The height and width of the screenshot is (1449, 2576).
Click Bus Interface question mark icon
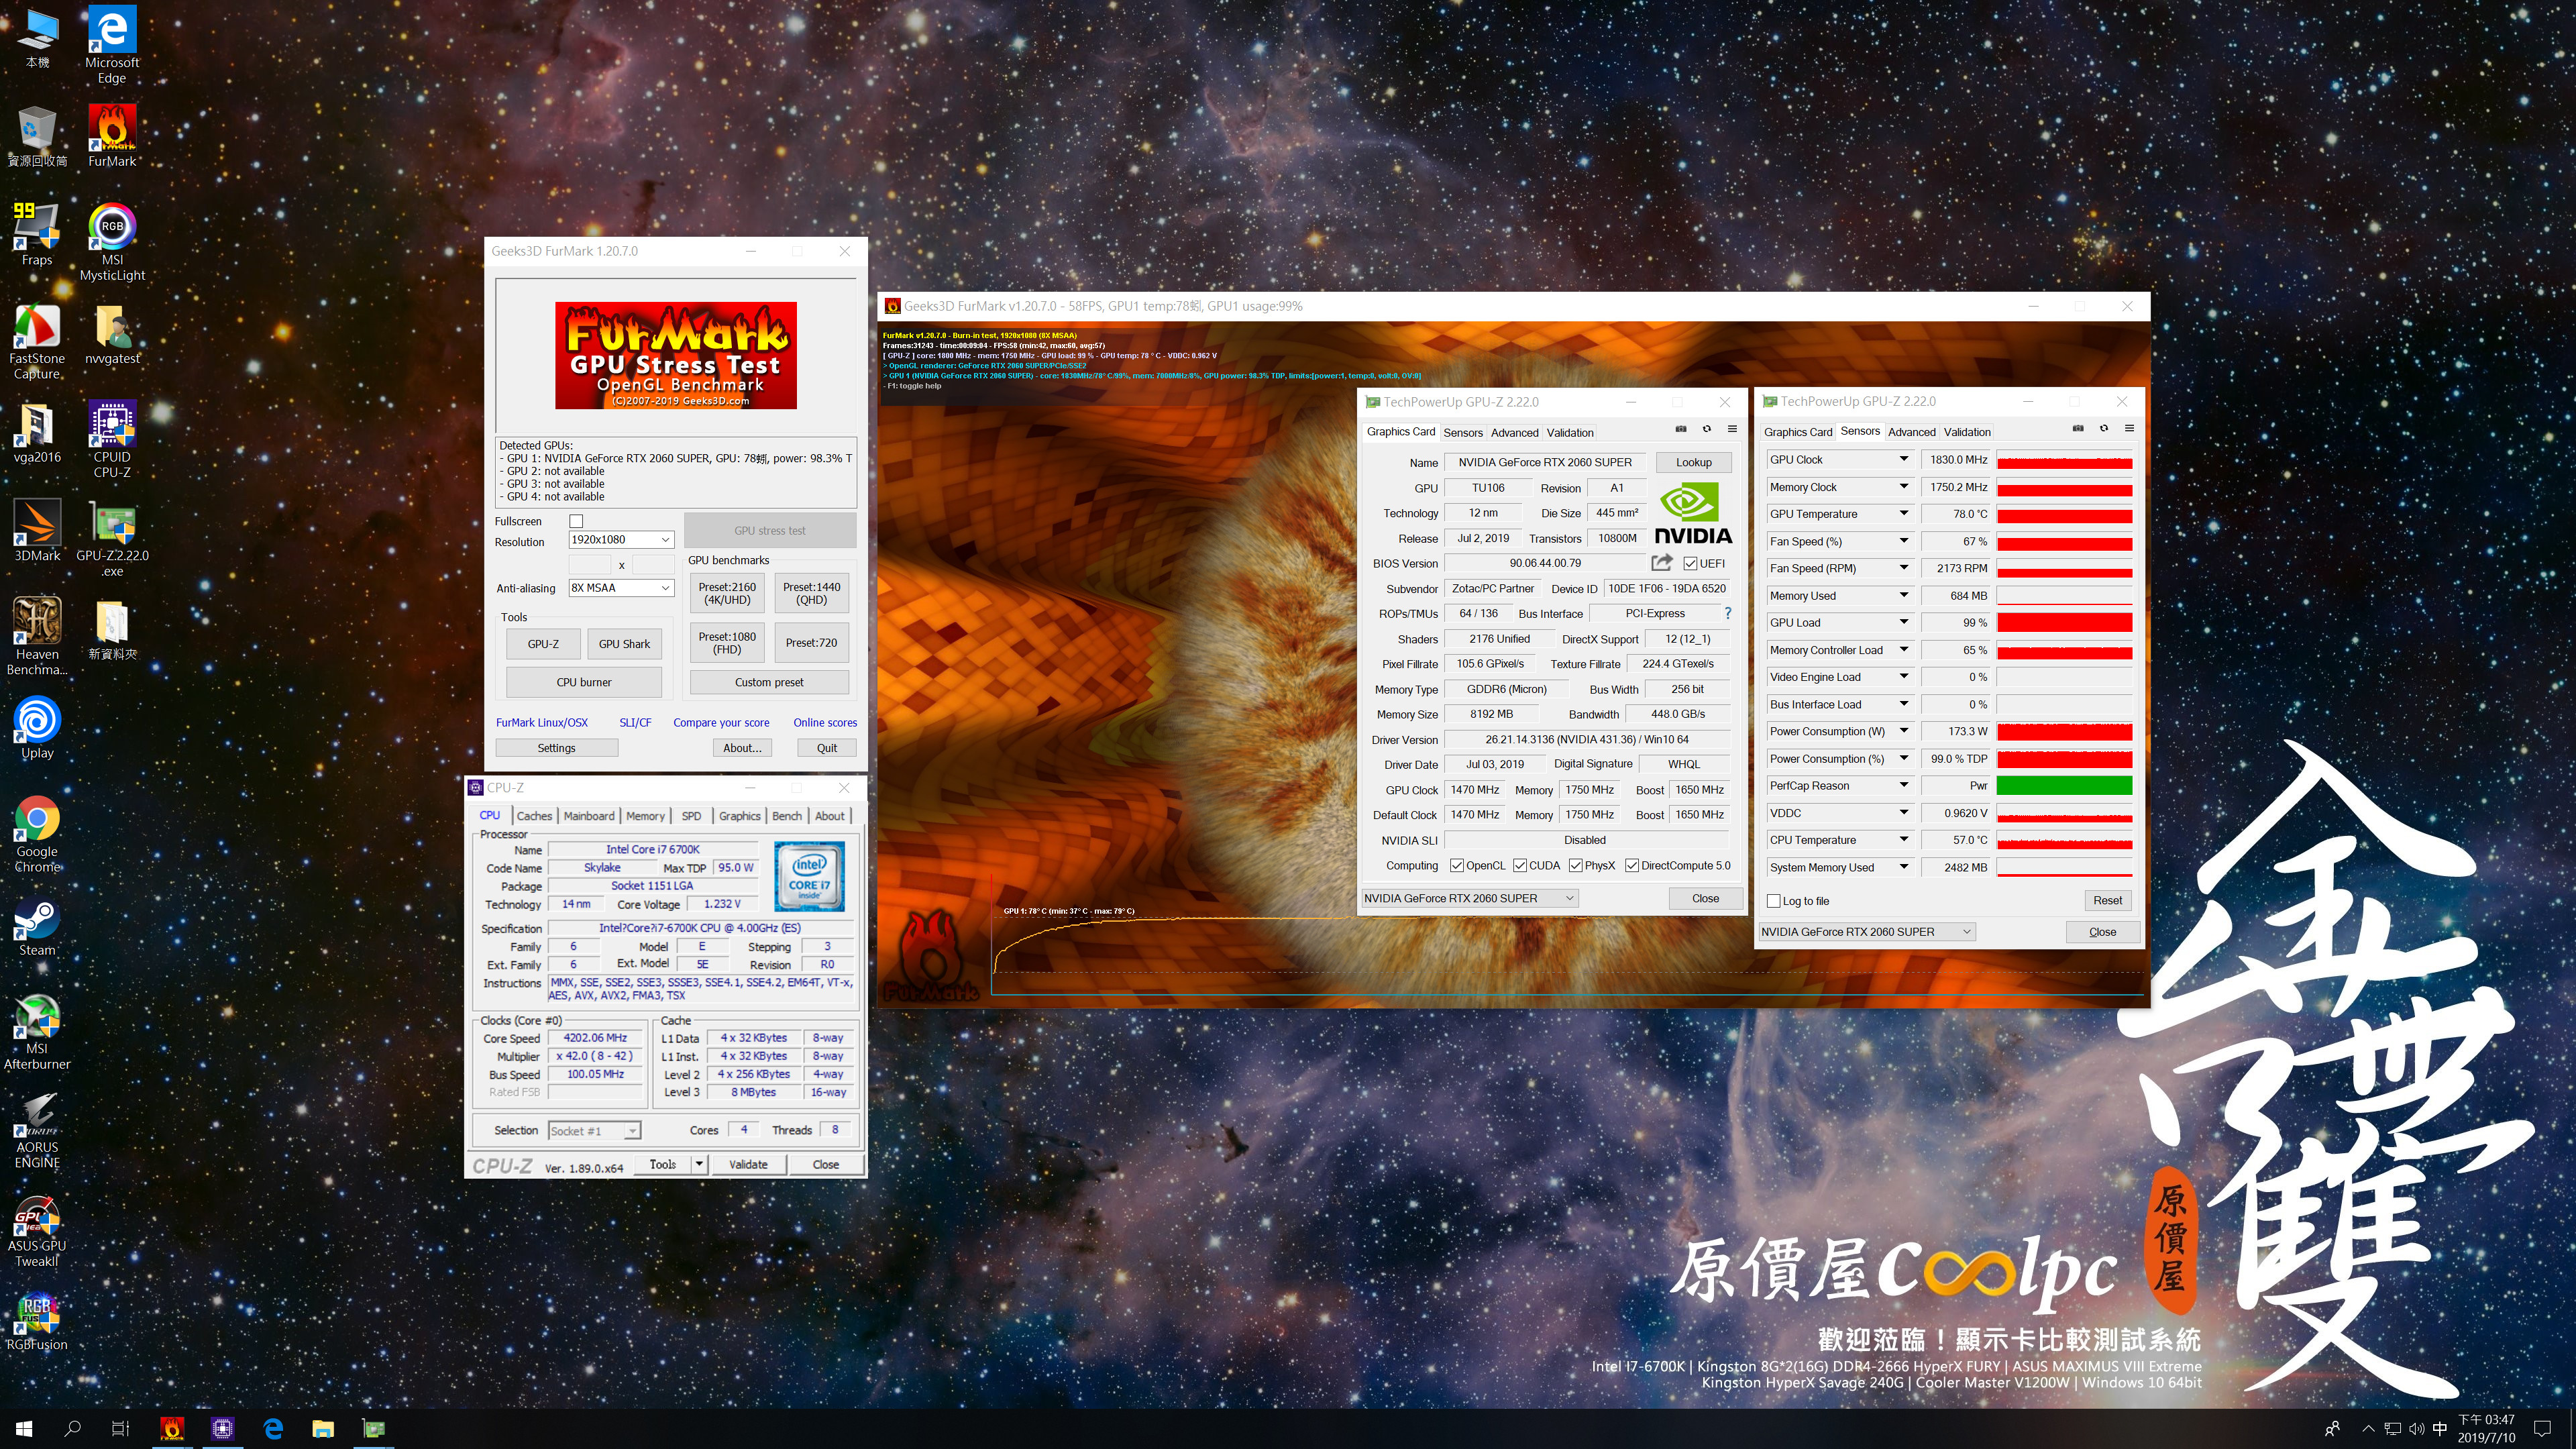pos(1727,613)
